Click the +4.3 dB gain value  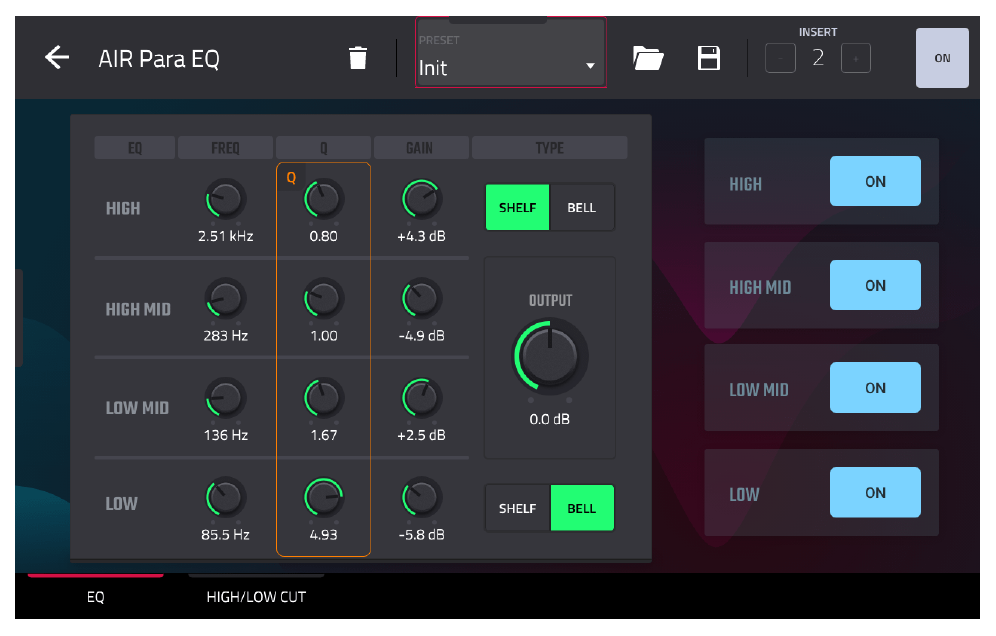pos(421,236)
